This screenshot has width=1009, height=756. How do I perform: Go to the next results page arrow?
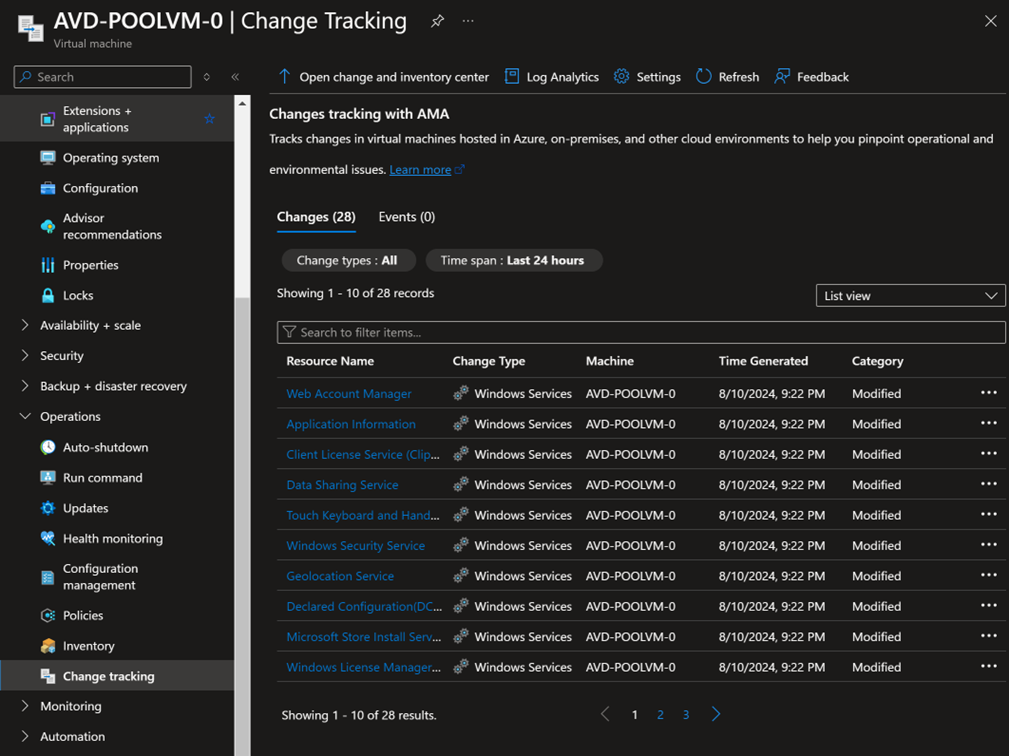coord(716,714)
